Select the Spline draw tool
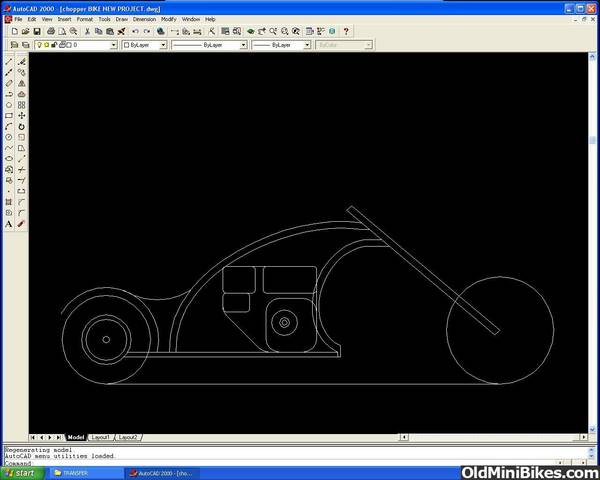 click(9, 148)
